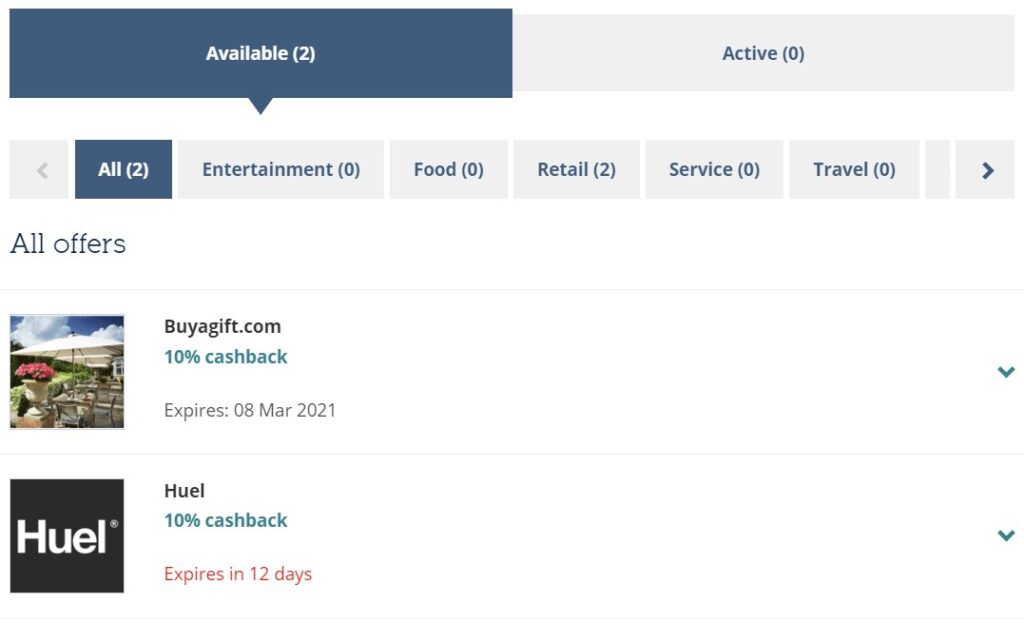Click the Buyagift.com offer title

222,326
